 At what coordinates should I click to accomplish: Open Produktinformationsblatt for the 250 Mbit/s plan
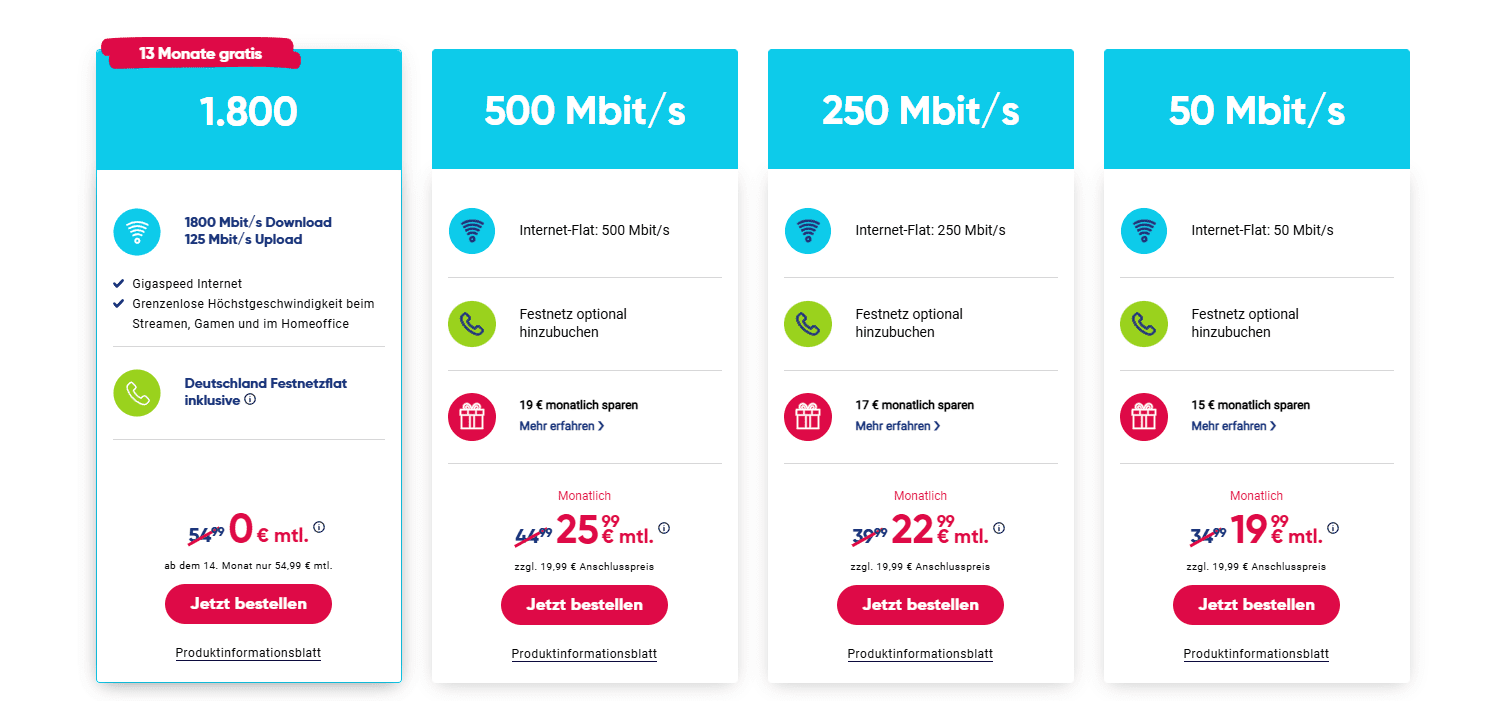click(x=920, y=654)
